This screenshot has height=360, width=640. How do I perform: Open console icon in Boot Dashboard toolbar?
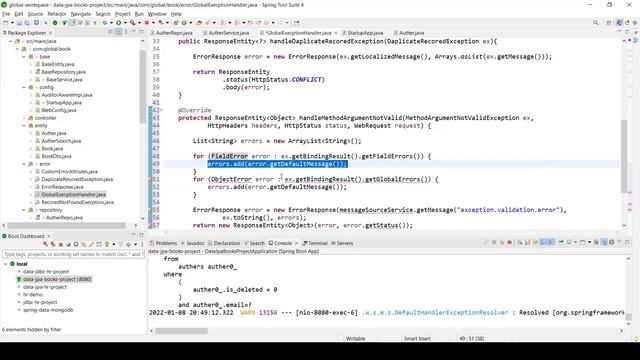(76, 244)
